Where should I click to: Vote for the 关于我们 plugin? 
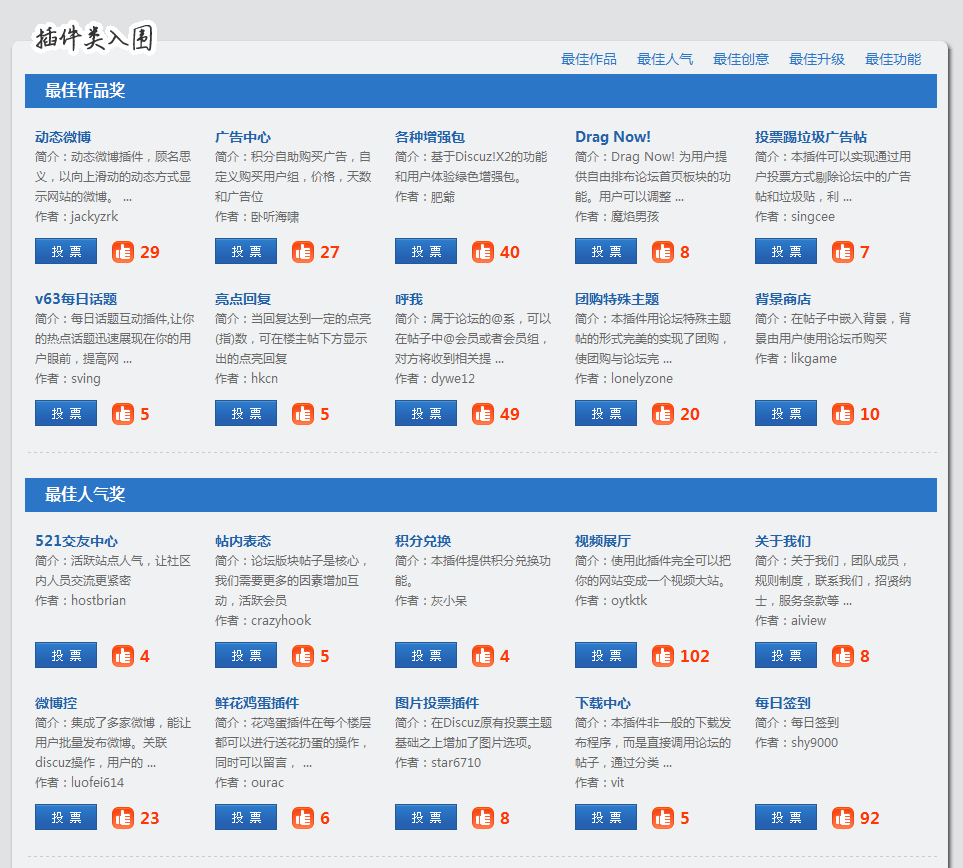point(786,655)
